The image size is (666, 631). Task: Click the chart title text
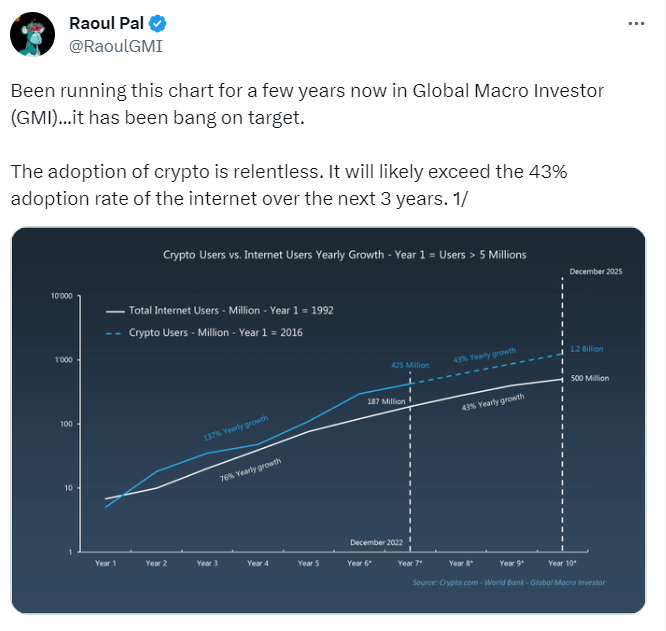click(344, 255)
